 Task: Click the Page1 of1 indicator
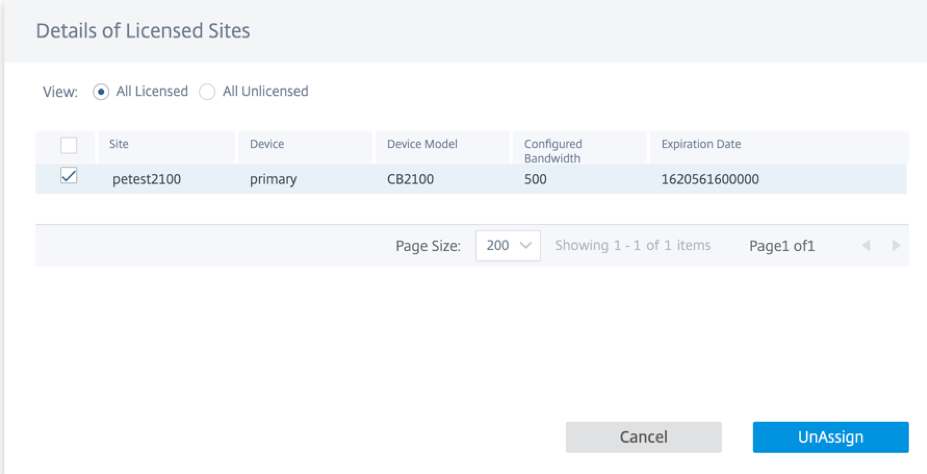click(782, 246)
